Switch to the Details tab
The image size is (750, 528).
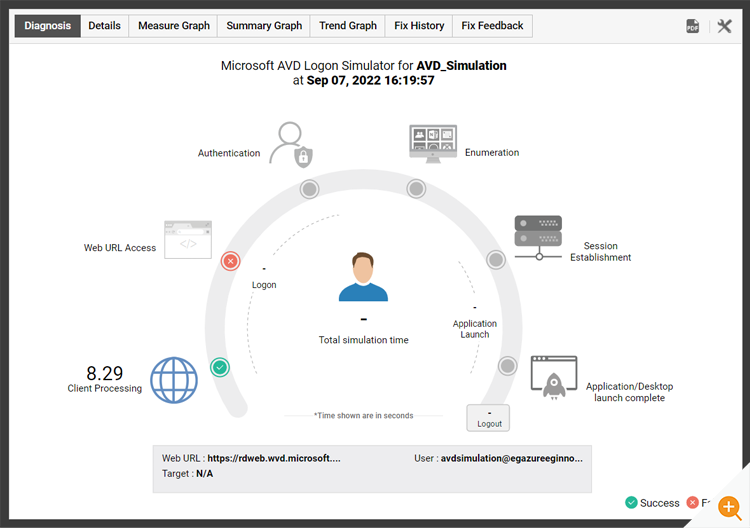point(104,26)
